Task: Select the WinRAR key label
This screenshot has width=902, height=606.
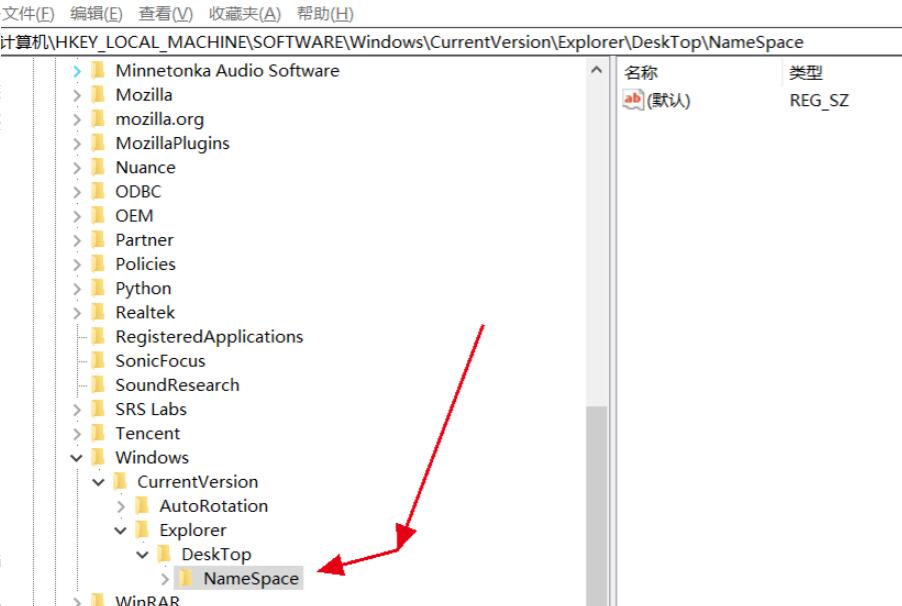Action: pos(148,600)
